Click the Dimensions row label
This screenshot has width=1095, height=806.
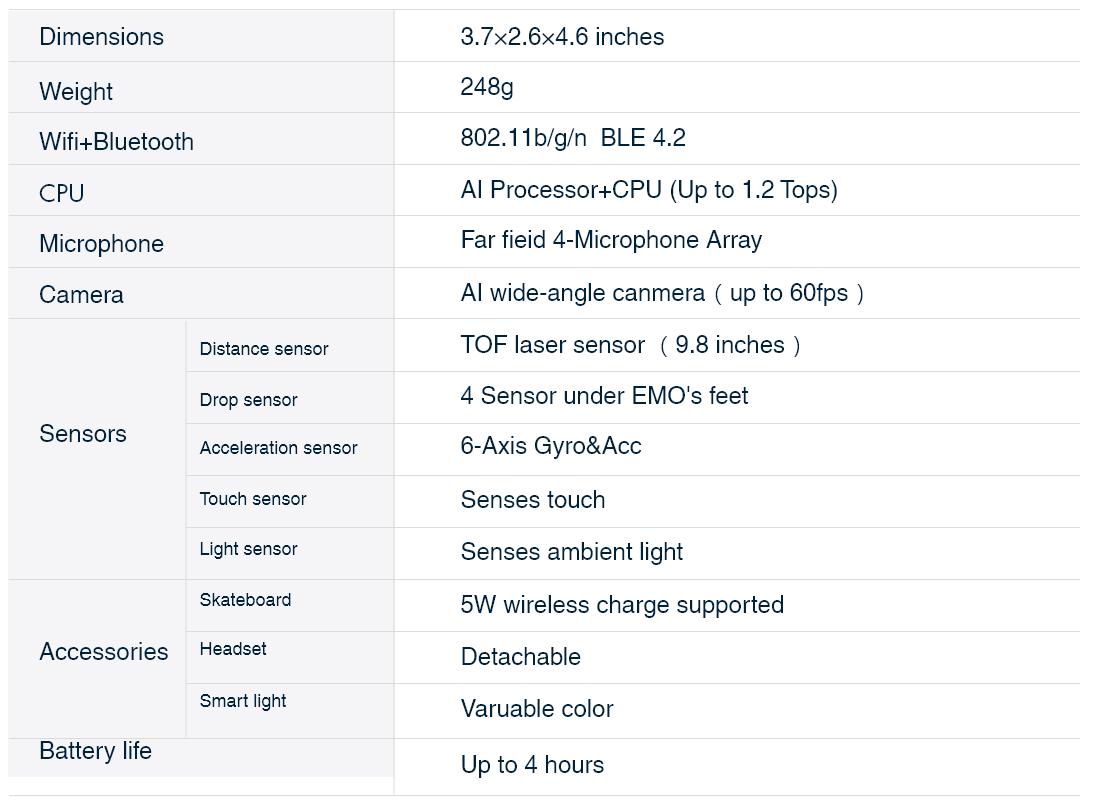[x=101, y=37]
